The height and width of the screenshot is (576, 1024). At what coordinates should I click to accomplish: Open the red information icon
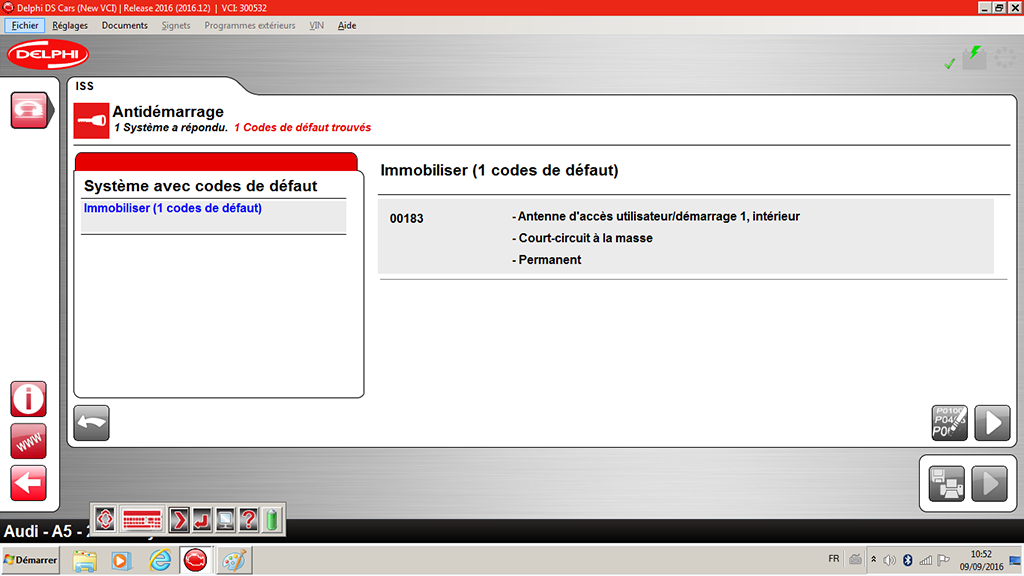(28, 398)
